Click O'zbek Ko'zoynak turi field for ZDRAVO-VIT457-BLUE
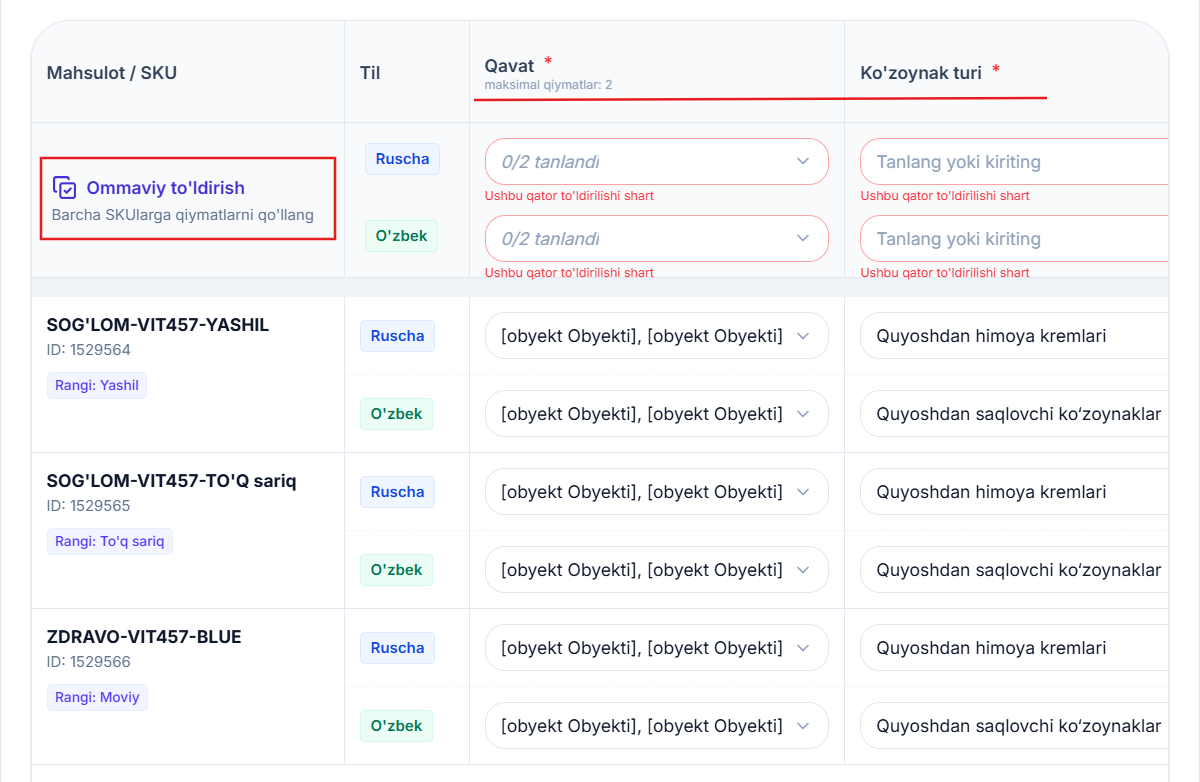 1014,726
